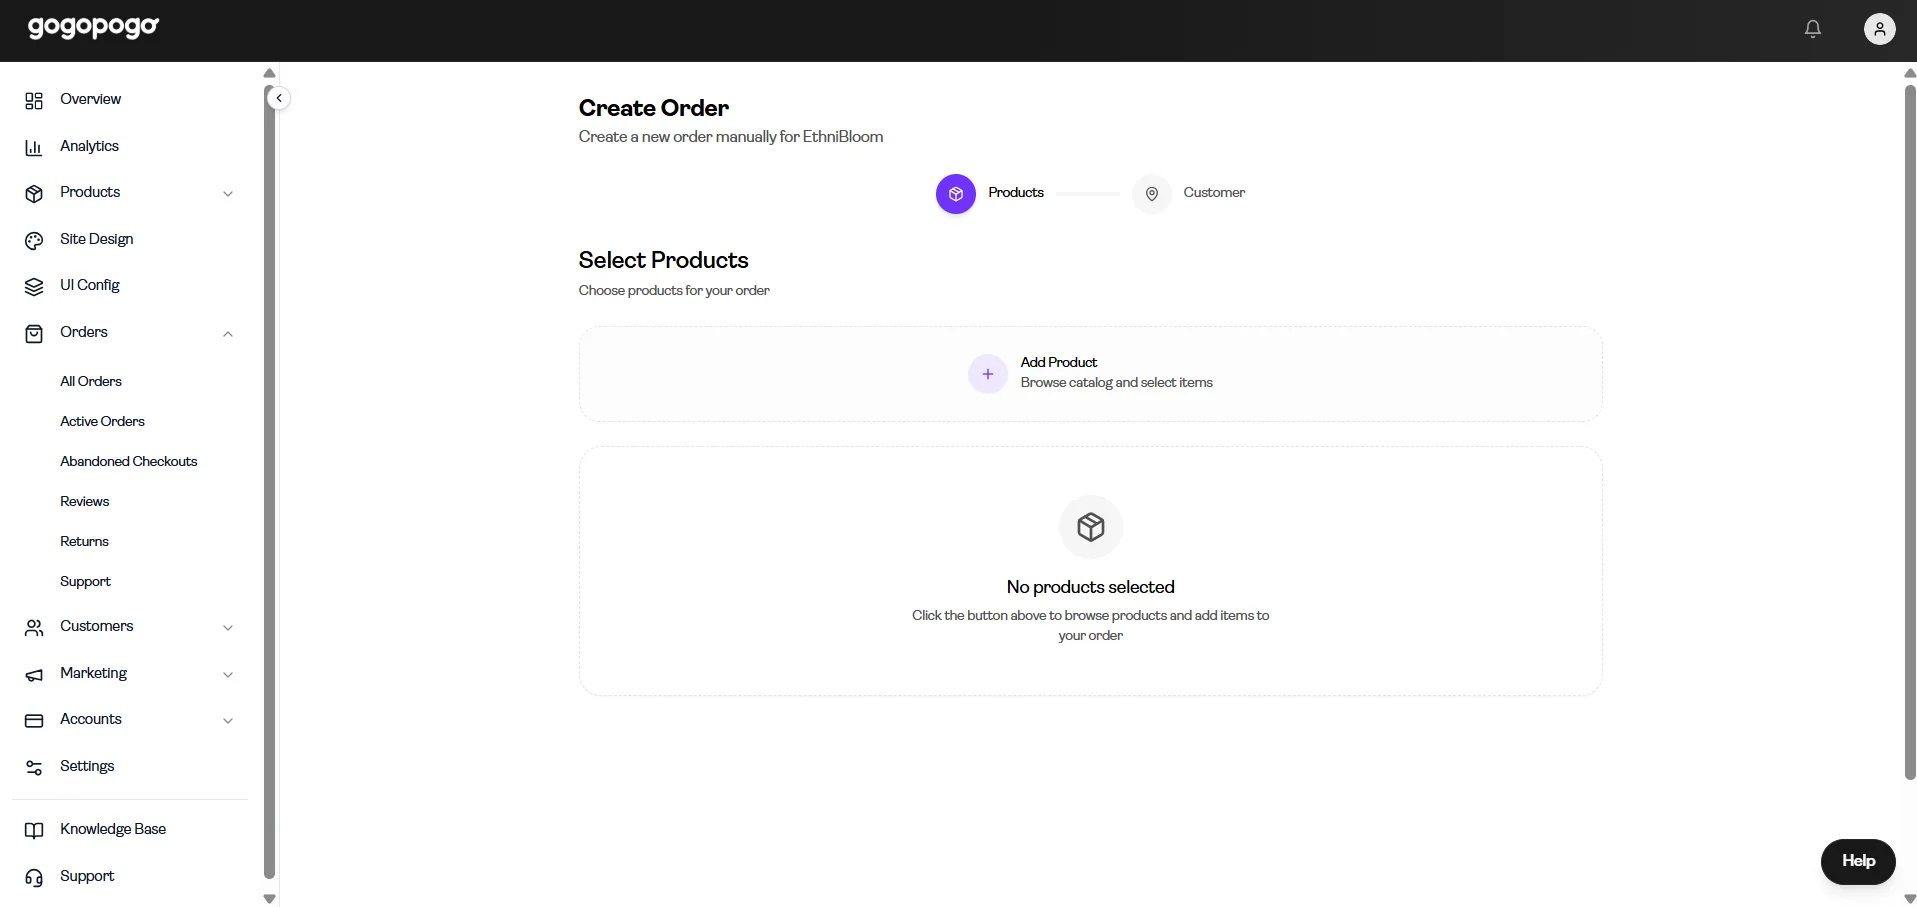This screenshot has height=907, width=1917.
Task: Click the Orders bag icon
Action: [x=34, y=333]
